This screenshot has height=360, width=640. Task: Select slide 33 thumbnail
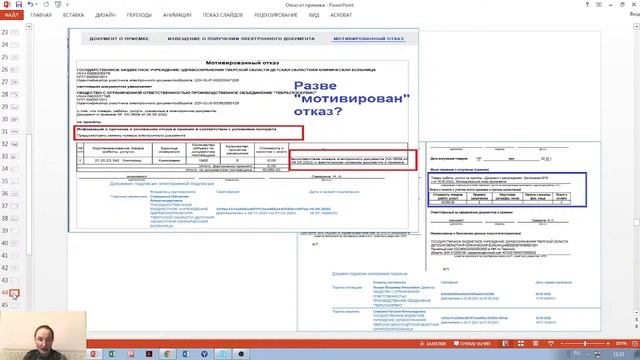coord(14,157)
